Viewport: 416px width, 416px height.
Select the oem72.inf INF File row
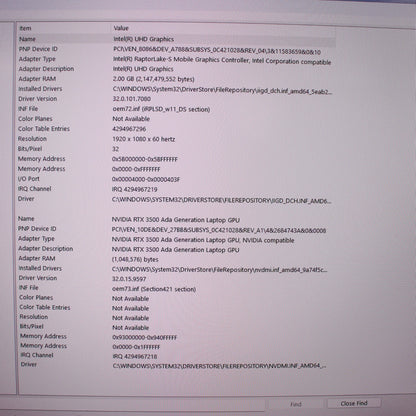point(176,109)
